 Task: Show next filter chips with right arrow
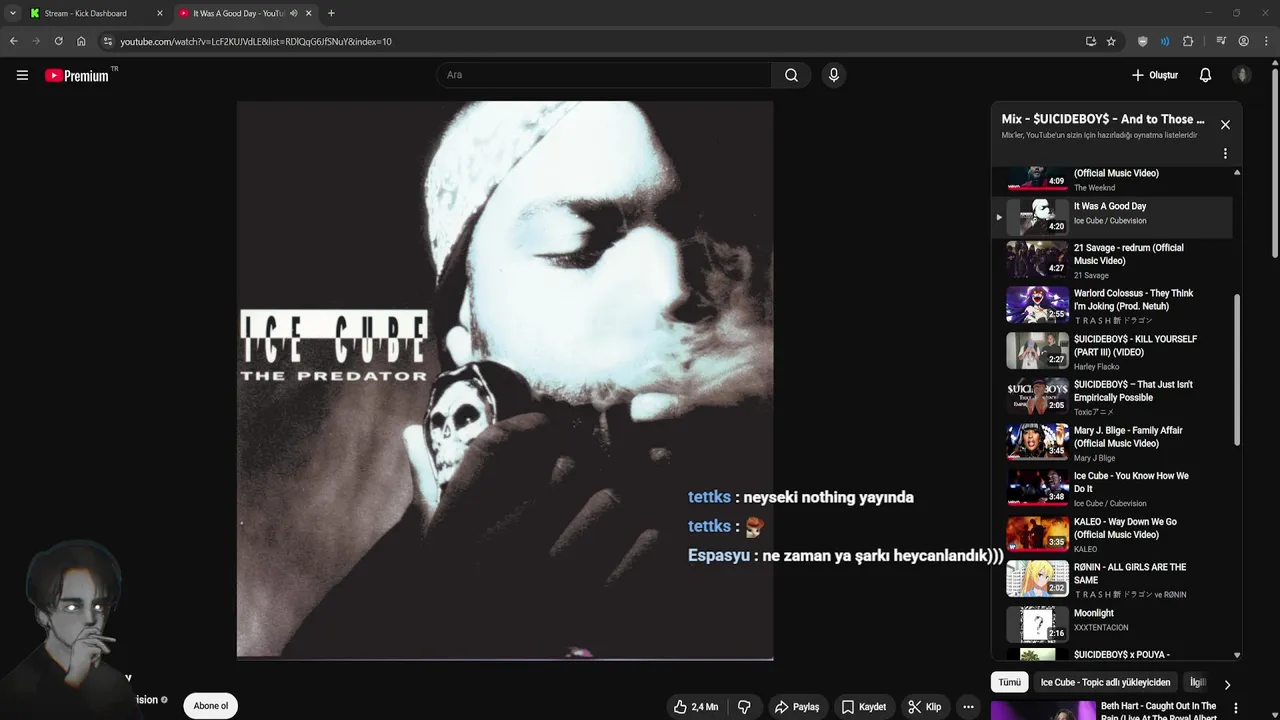pyautogui.click(x=1227, y=684)
